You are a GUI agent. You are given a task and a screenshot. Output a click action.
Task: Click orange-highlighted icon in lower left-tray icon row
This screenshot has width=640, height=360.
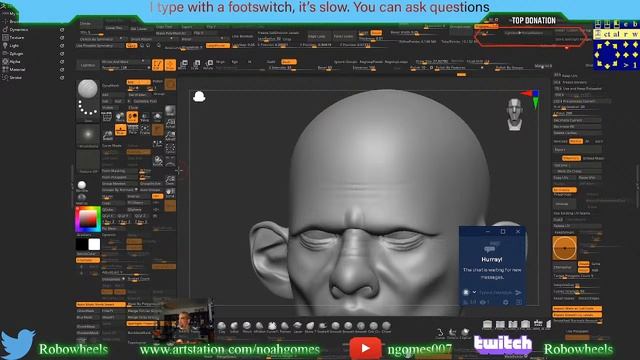[x=120, y=130]
